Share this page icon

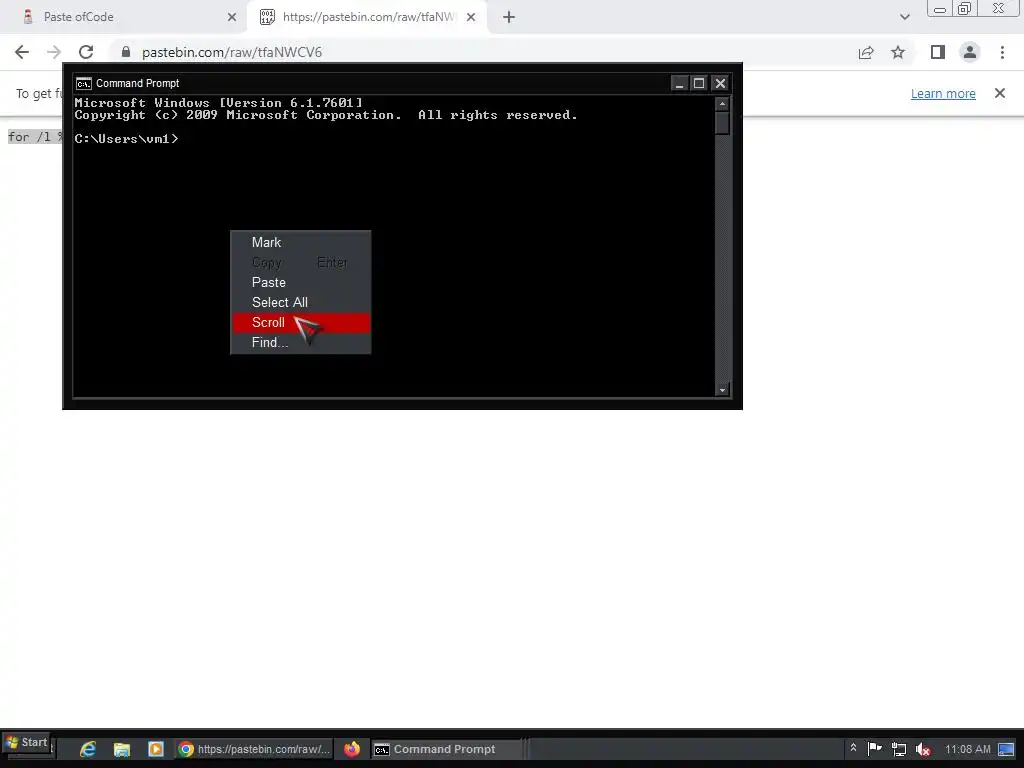[866, 52]
